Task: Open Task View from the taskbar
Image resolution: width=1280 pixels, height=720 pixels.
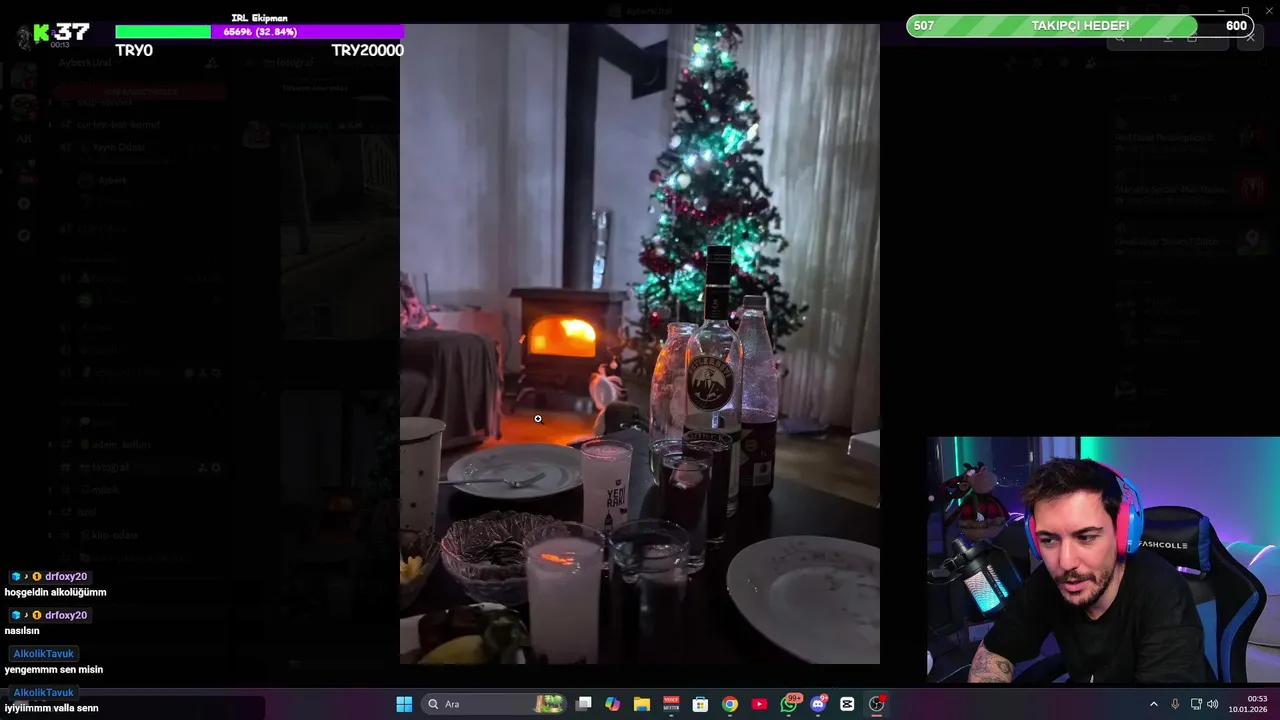Action: tap(584, 704)
